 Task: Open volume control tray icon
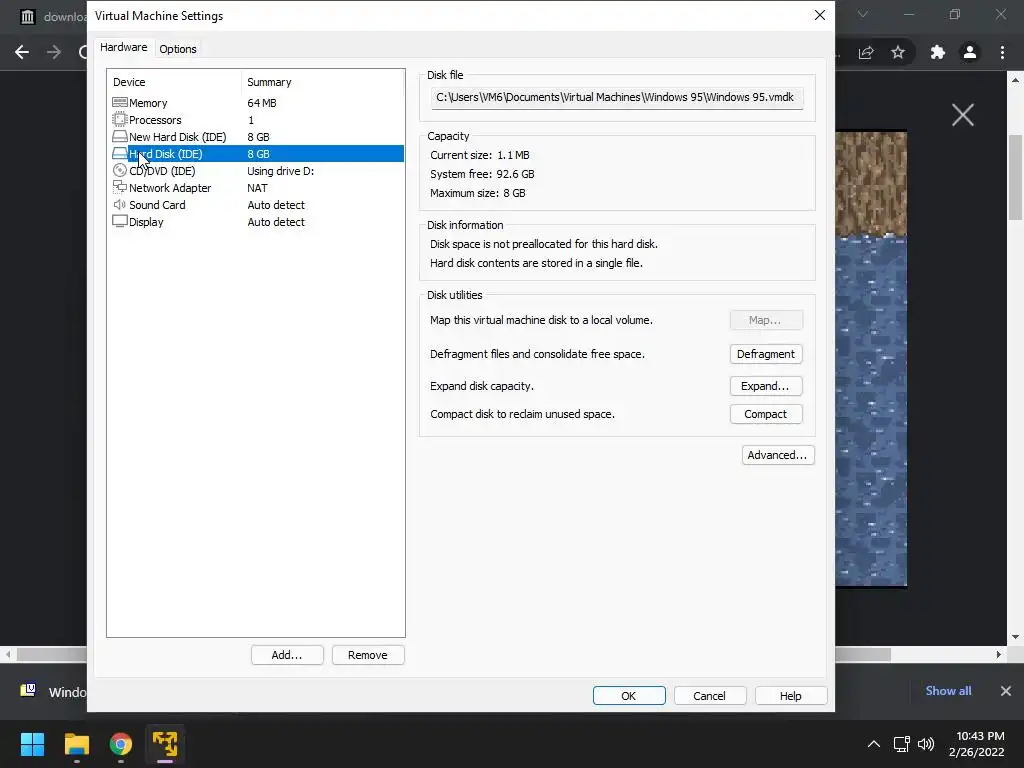pyautogui.click(x=926, y=744)
